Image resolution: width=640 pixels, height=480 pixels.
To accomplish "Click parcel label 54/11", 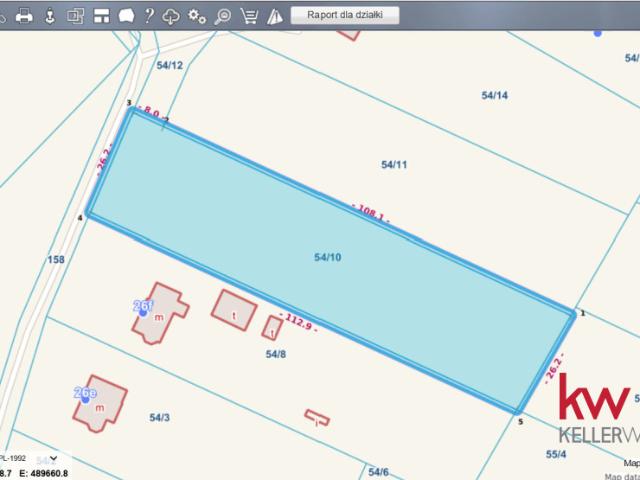I will click(395, 164).
